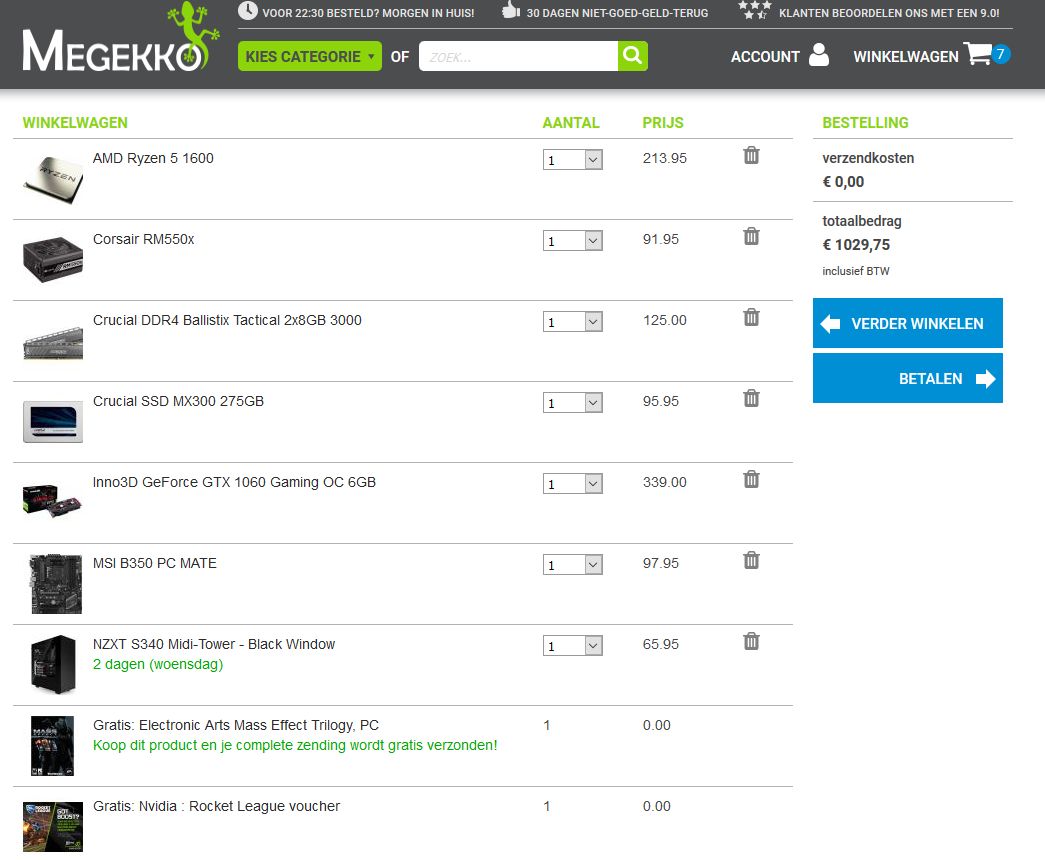Screen dimensions: 1045x860
Task: Open Gratis Nvidia Rocket League voucher link
Action: 217,806
